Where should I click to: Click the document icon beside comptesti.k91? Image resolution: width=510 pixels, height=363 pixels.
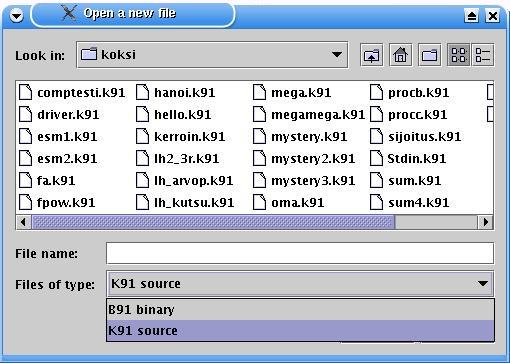click(x=25, y=92)
